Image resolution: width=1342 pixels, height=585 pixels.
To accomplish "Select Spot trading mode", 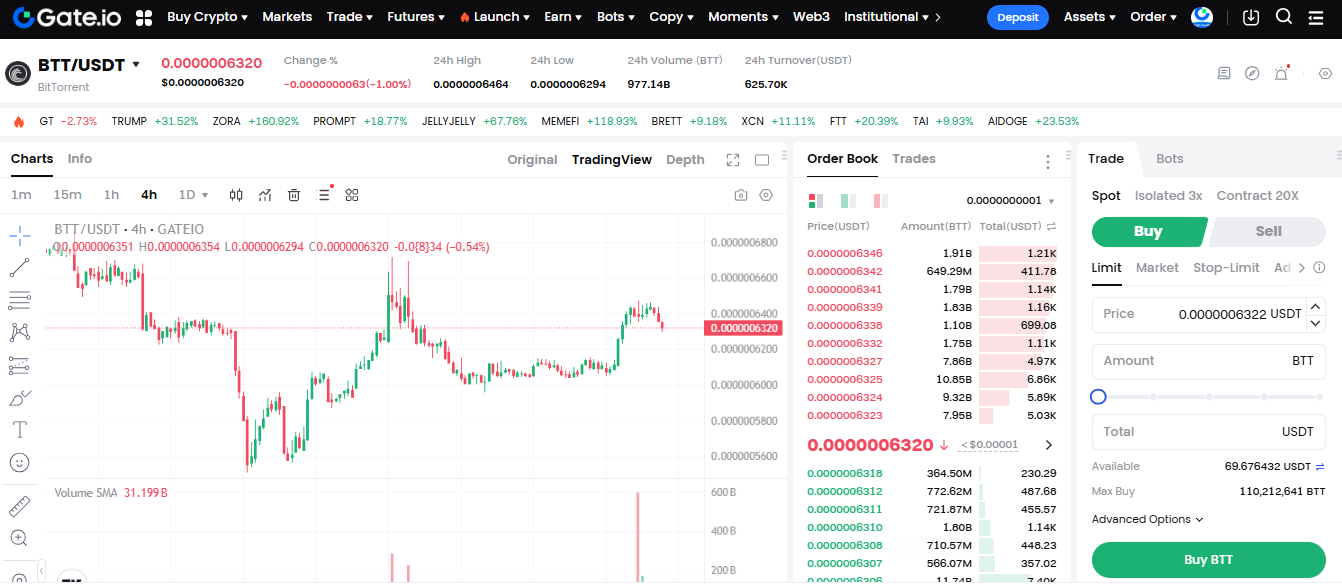I will [1106, 196].
